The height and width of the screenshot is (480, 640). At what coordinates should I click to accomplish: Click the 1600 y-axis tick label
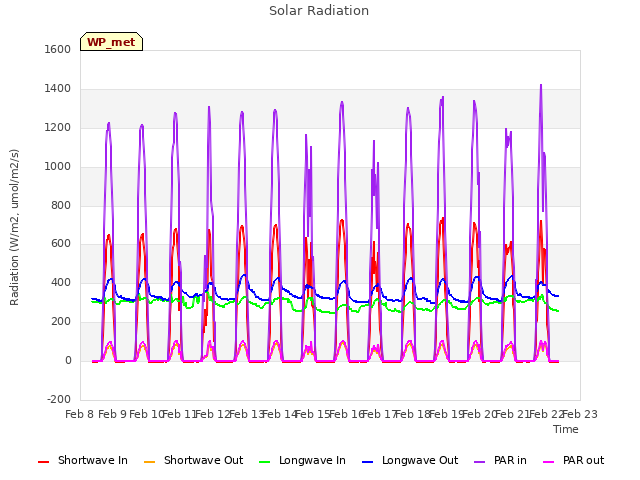click(x=58, y=49)
